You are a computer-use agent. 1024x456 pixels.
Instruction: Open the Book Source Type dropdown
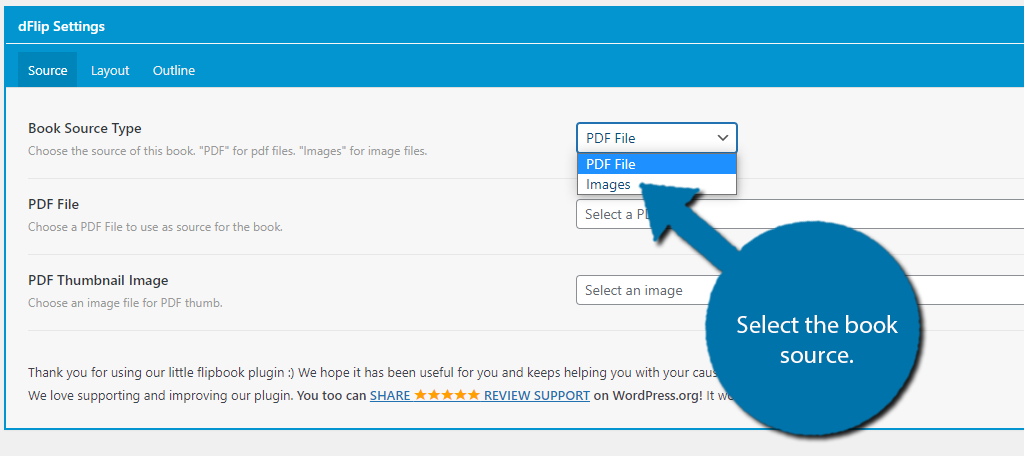point(656,138)
